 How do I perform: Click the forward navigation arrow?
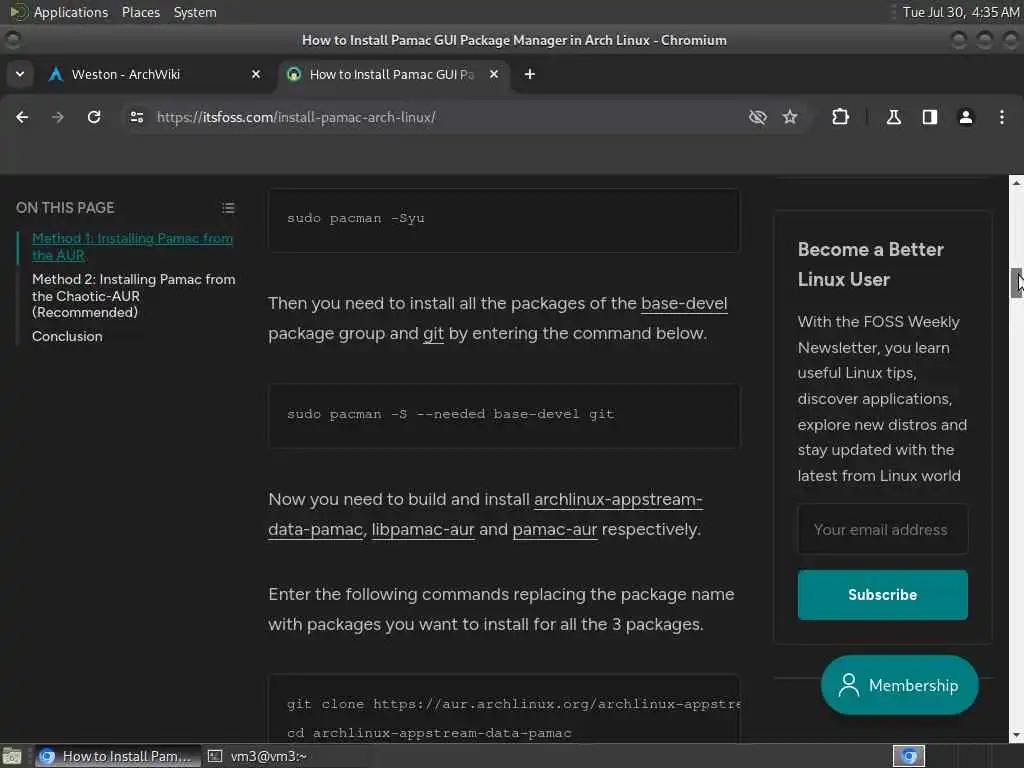coord(58,117)
